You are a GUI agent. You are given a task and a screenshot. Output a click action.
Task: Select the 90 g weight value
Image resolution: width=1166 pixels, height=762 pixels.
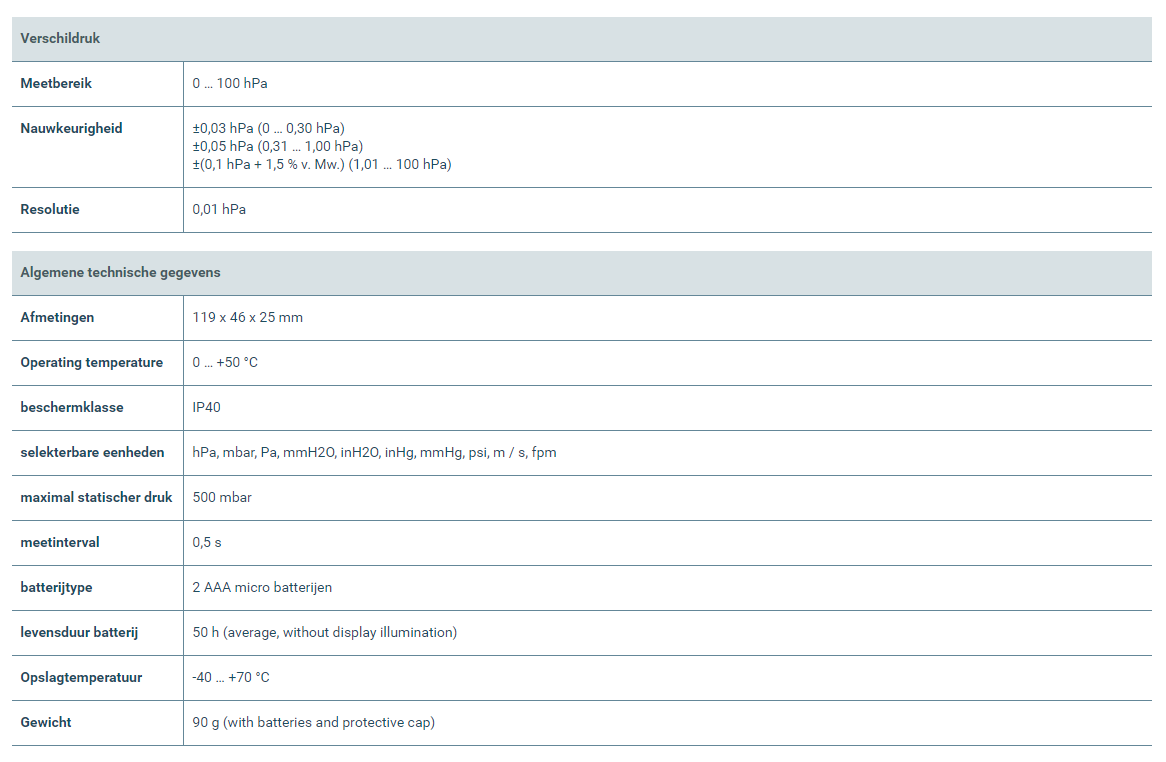tap(313, 723)
